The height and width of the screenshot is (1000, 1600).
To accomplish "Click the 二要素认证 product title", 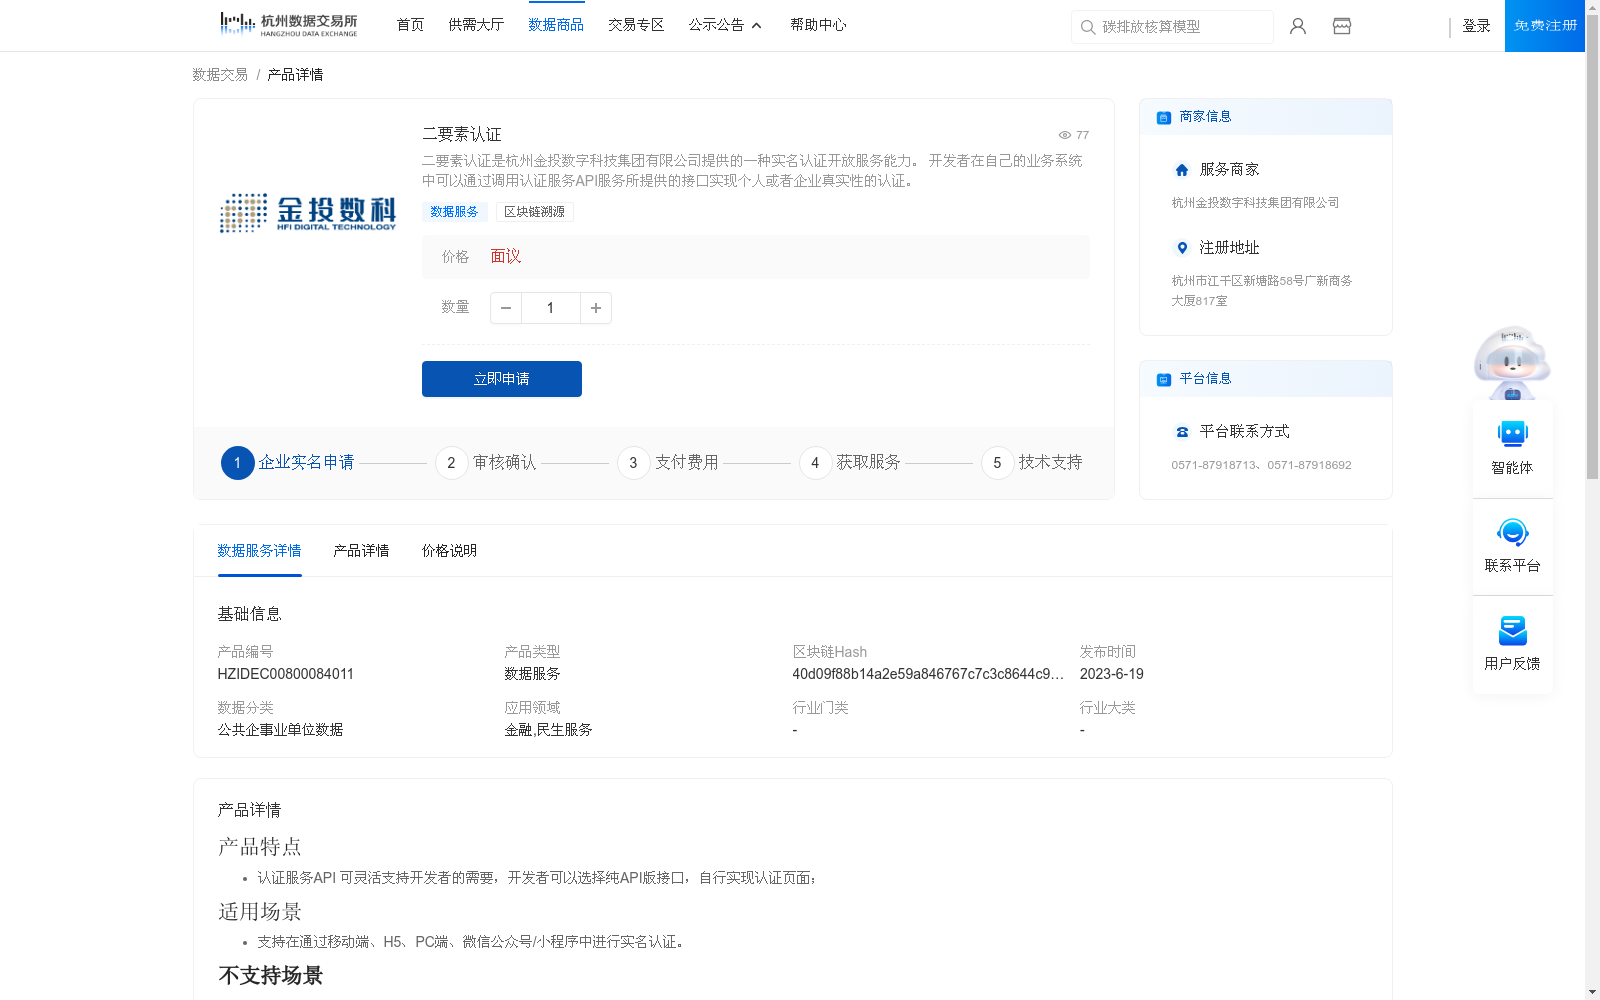I will coord(462,135).
